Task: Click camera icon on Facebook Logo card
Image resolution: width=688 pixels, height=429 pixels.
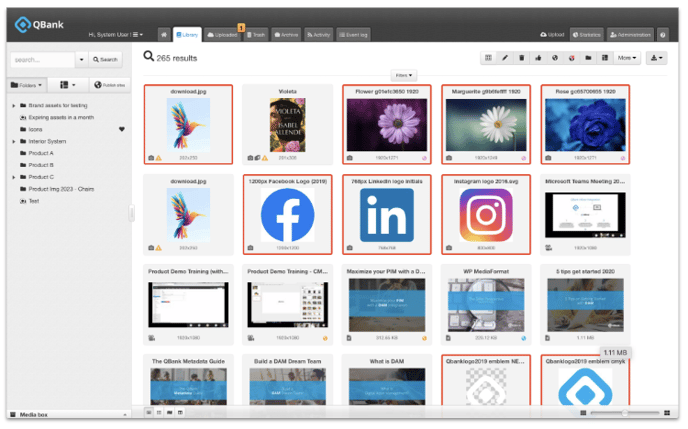Action: click(x=250, y=248)
